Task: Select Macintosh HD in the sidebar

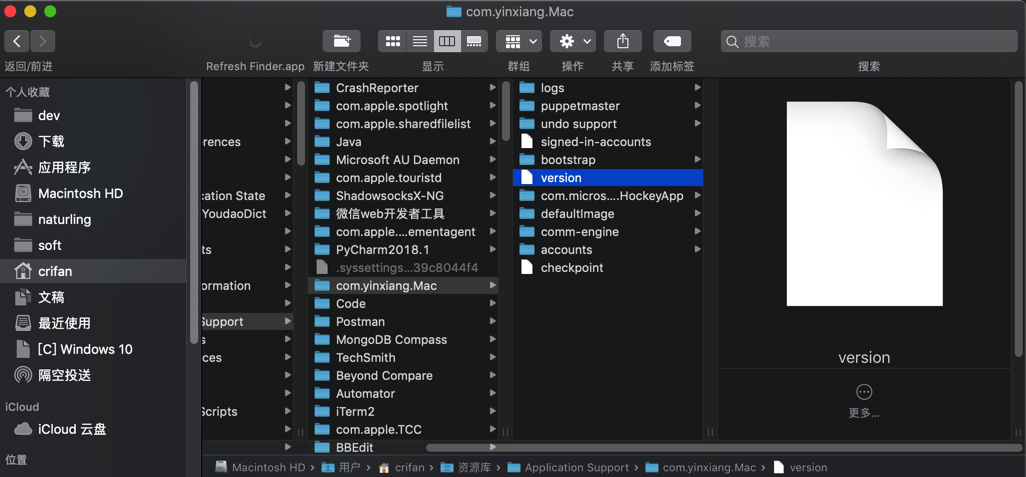Action: 93,193
